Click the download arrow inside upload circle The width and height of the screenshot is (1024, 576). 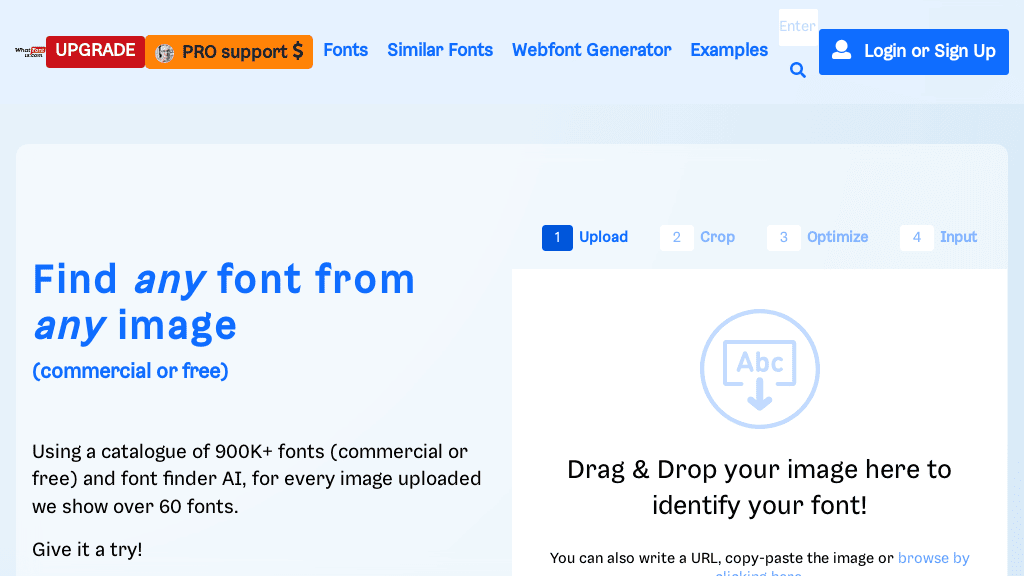tap(759, 392)
